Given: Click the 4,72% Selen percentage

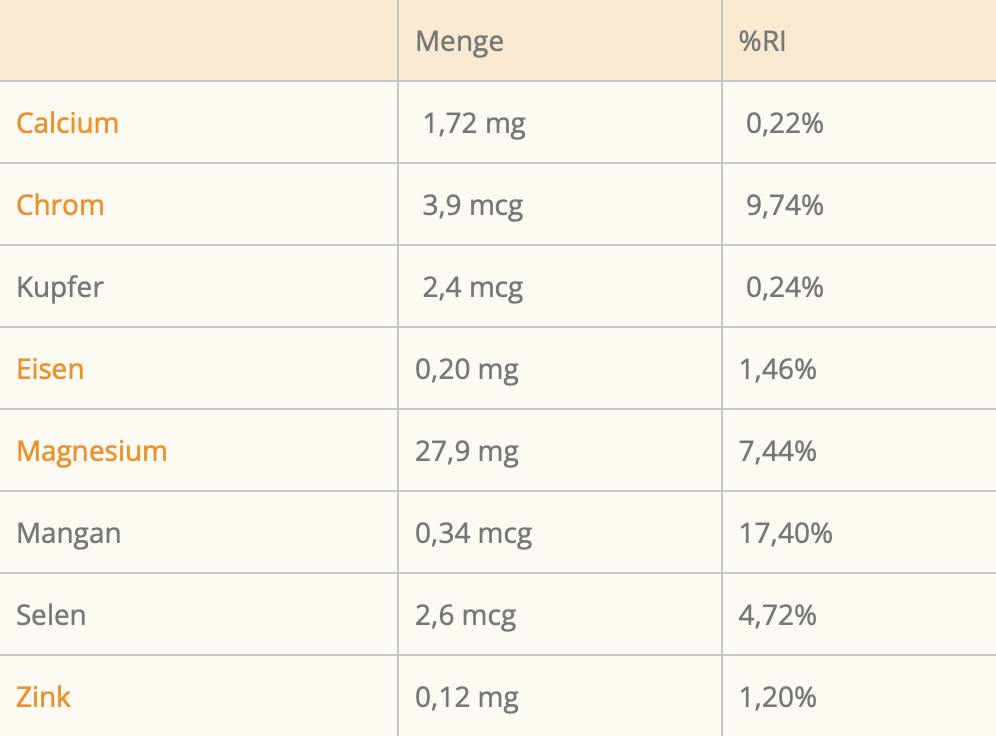Looking at the screenshot, I should [x=777, y=615].
